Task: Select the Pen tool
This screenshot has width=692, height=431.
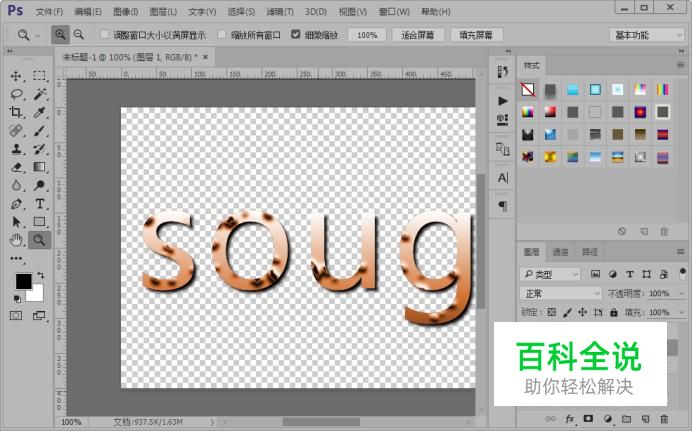Action: tap(16, 204)
